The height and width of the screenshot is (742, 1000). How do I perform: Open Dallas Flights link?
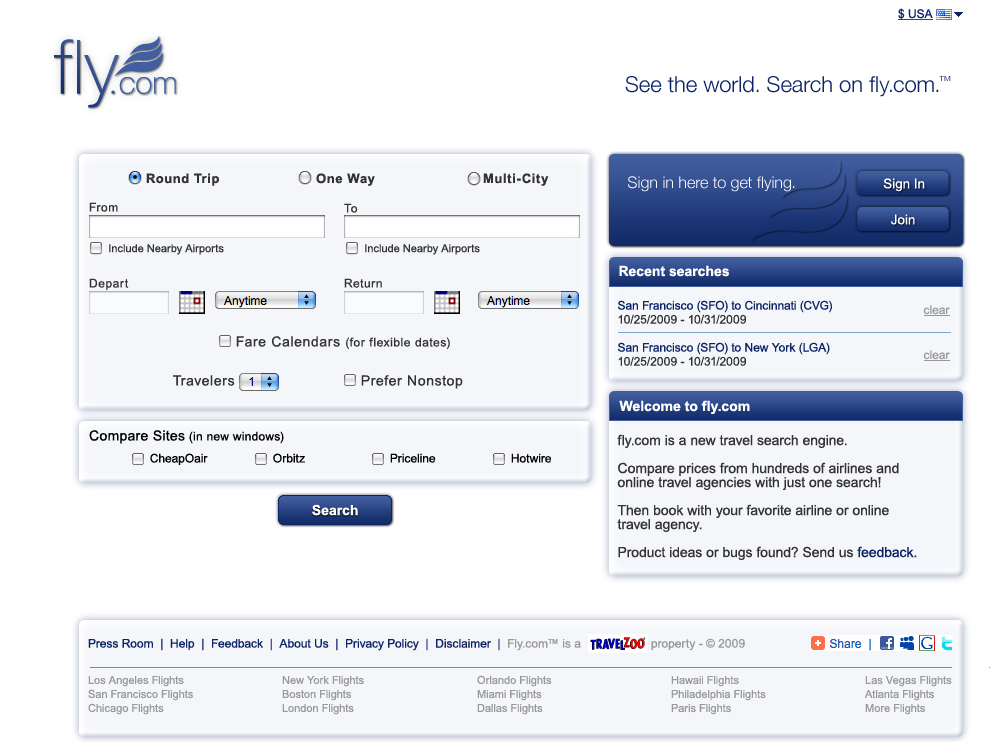[510, 708]
